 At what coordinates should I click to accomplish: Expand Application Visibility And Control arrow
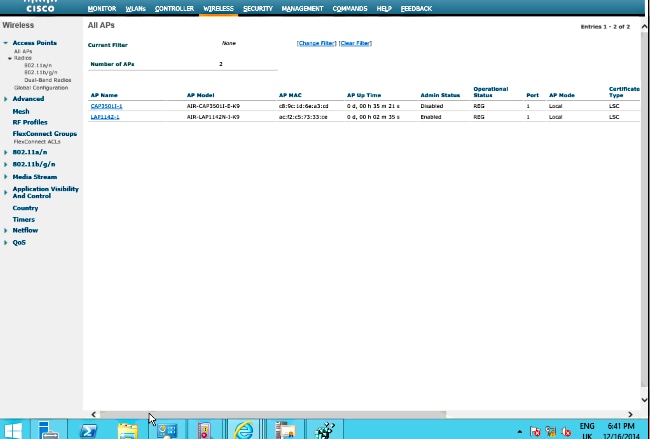click(x=5, y=192)
